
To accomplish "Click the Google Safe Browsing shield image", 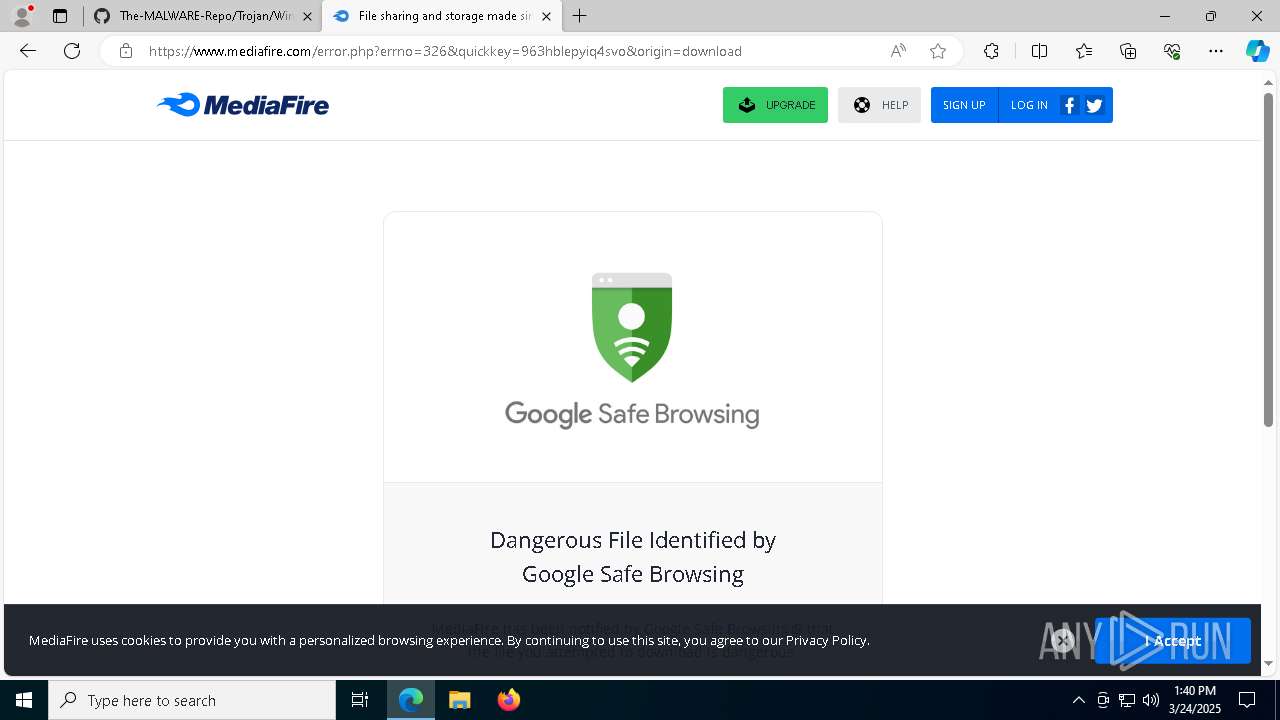I will (632, 327).
